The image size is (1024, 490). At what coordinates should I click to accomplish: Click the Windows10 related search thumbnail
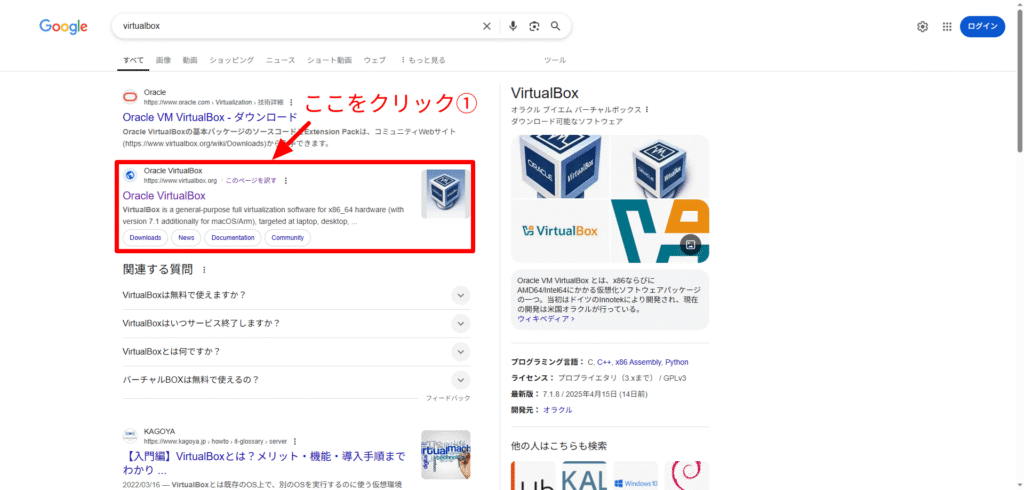pyautogui.click(x=635, y=476)
